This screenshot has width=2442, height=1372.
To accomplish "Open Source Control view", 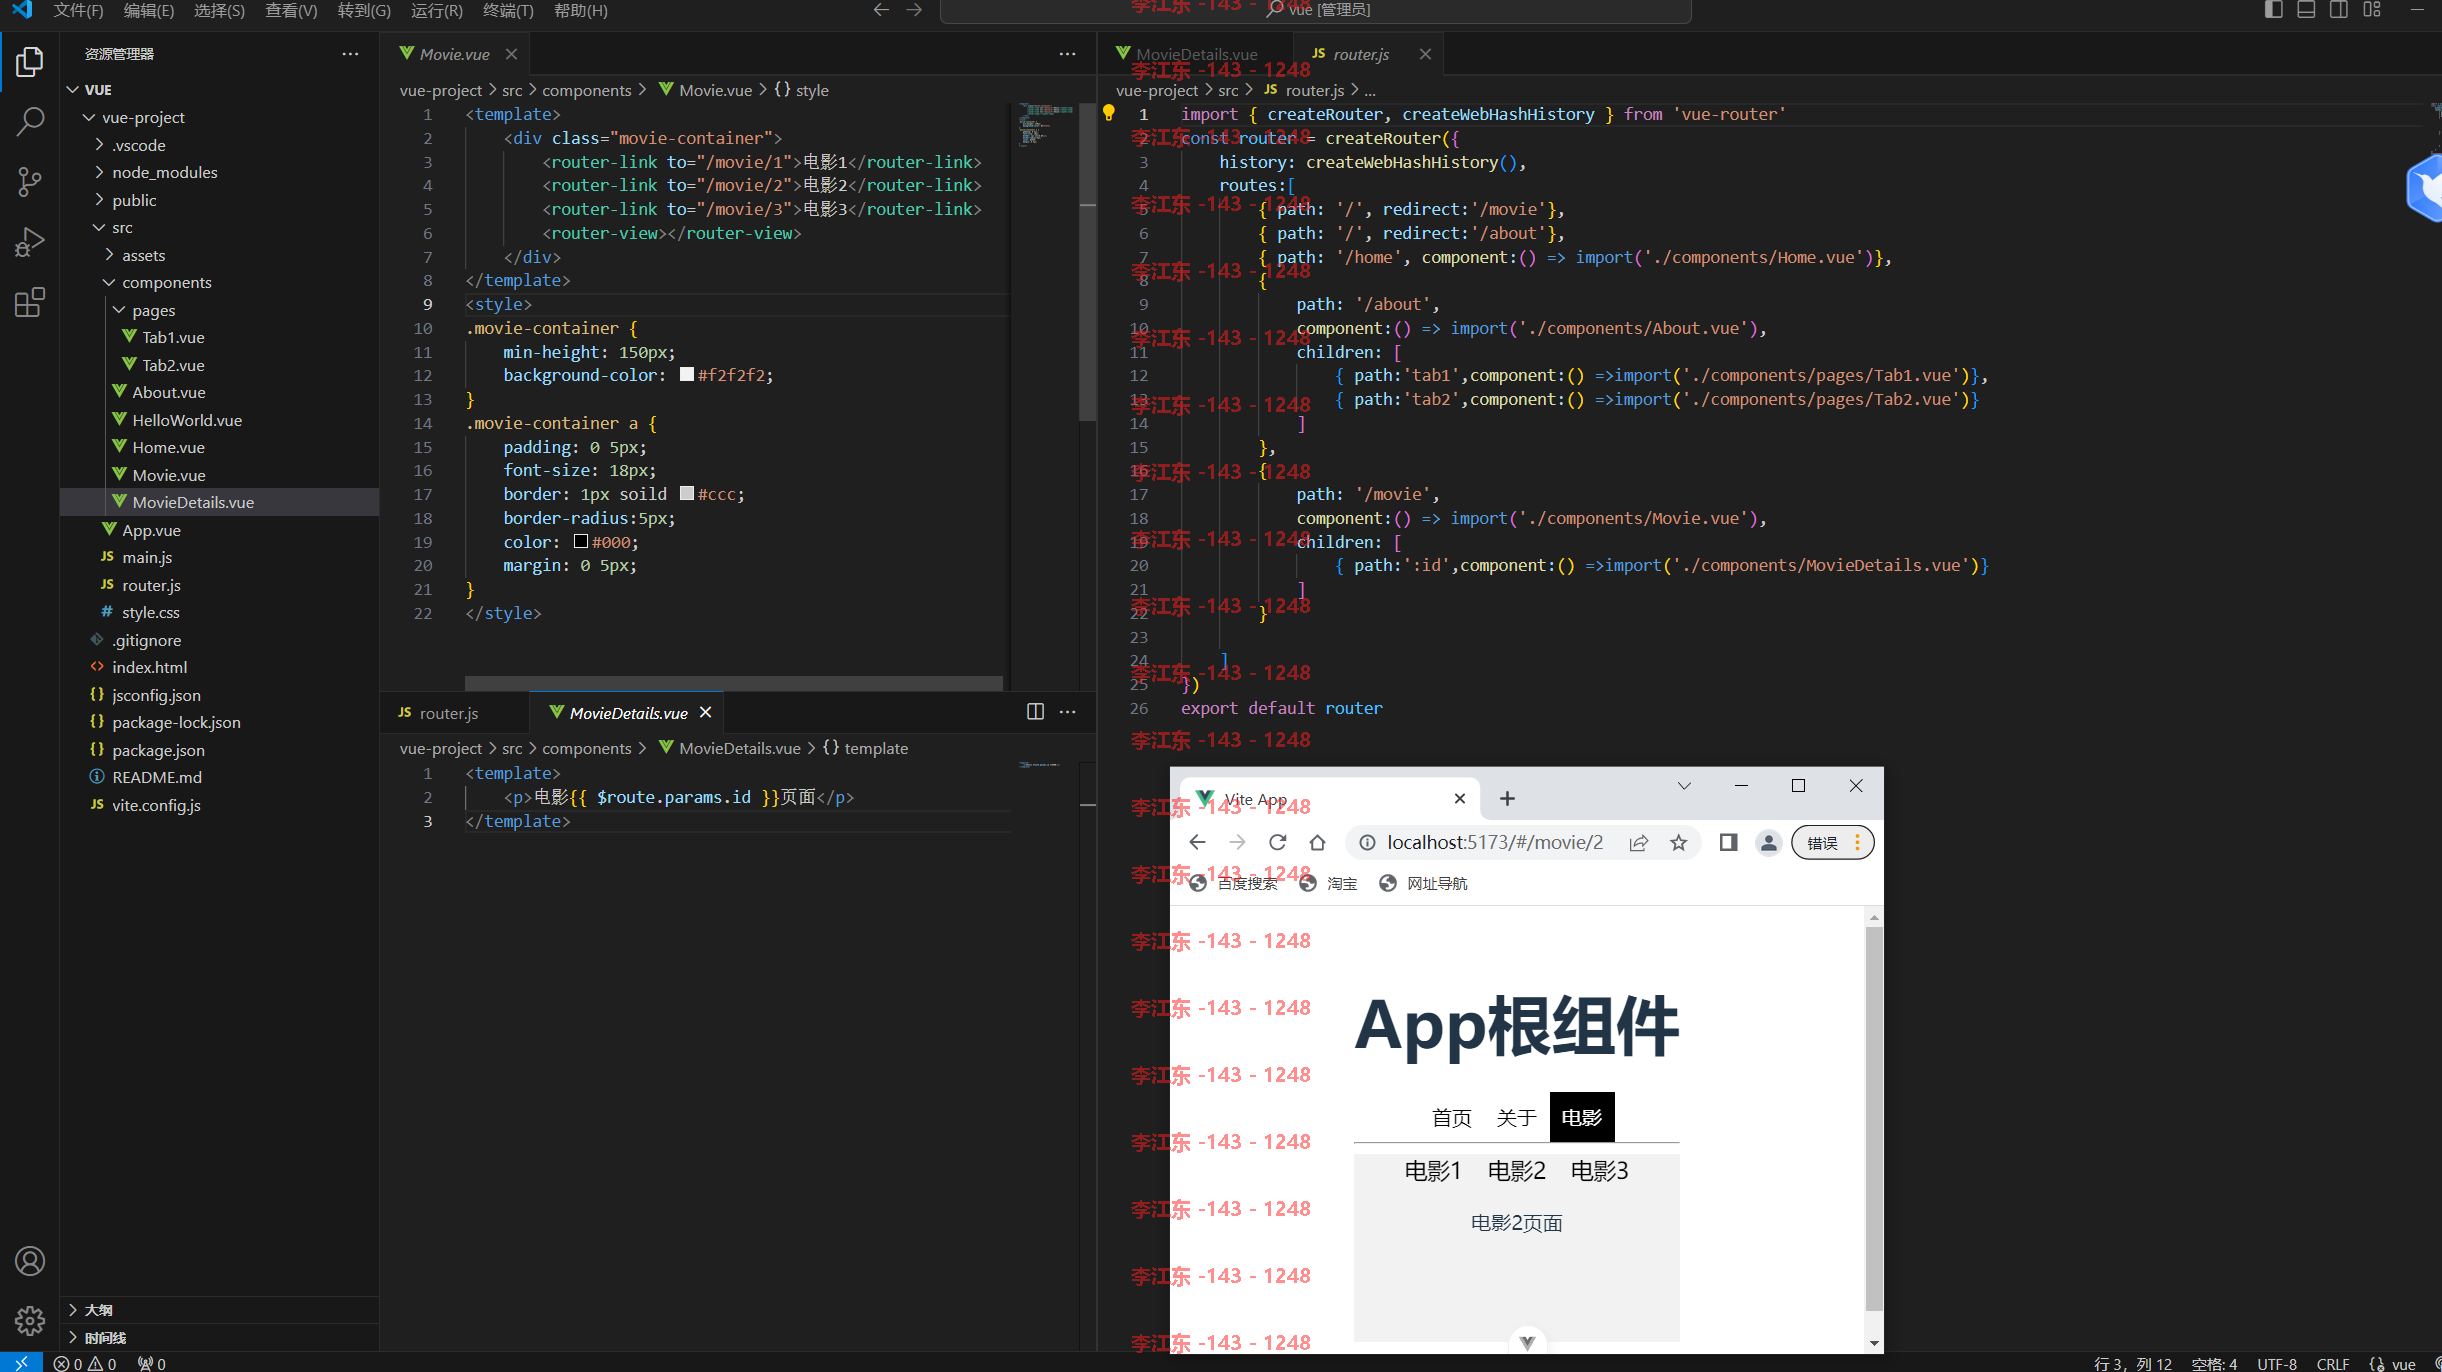I will tap(30, 182).
